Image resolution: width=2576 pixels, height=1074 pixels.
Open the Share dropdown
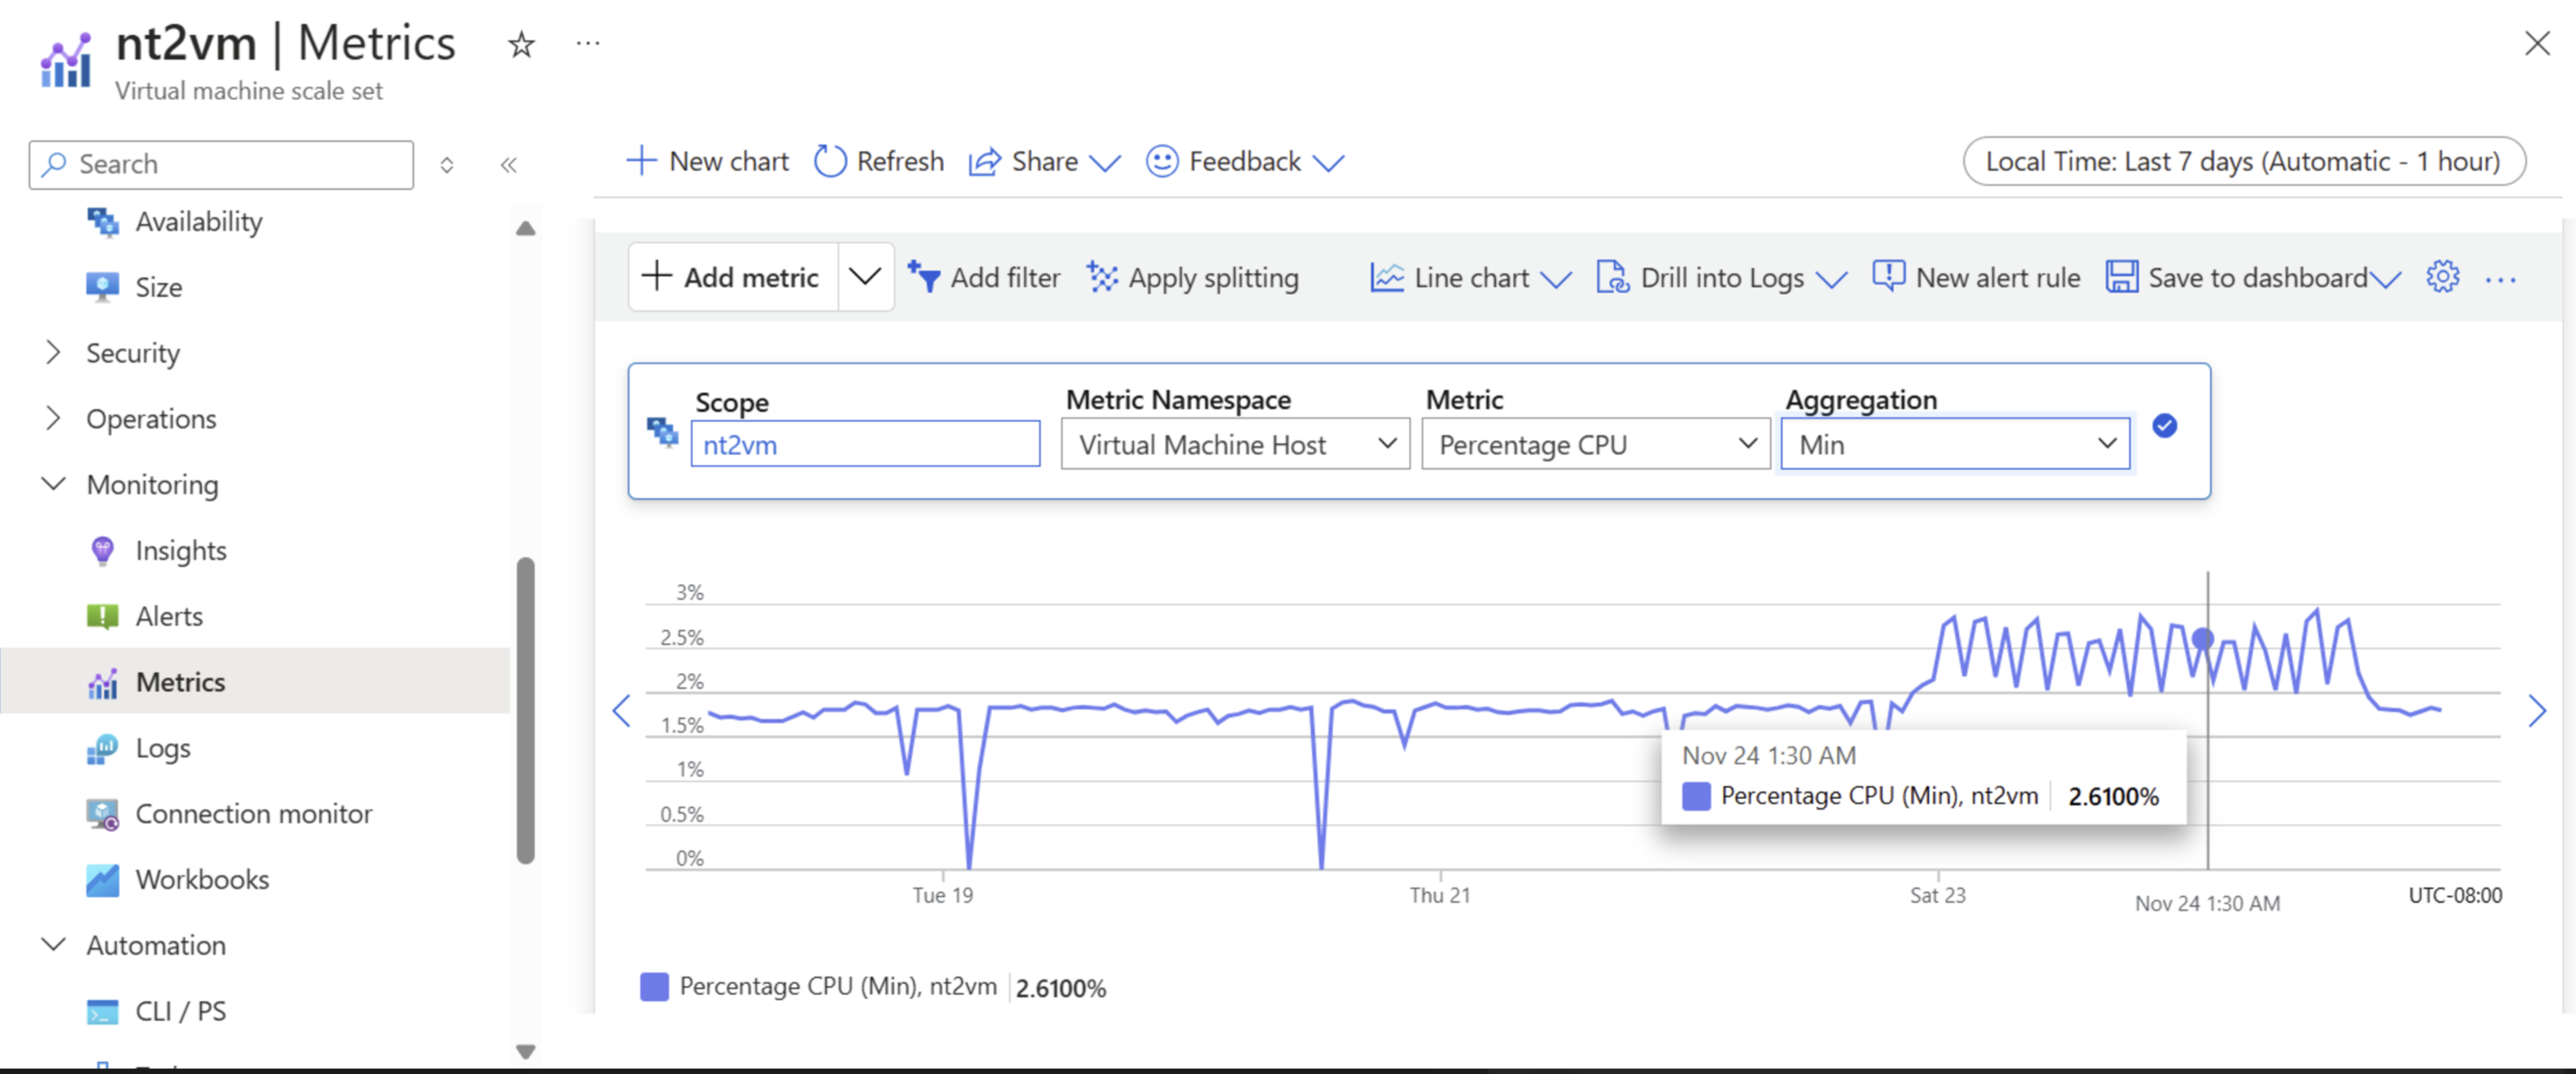click(x=1044, y=161)
